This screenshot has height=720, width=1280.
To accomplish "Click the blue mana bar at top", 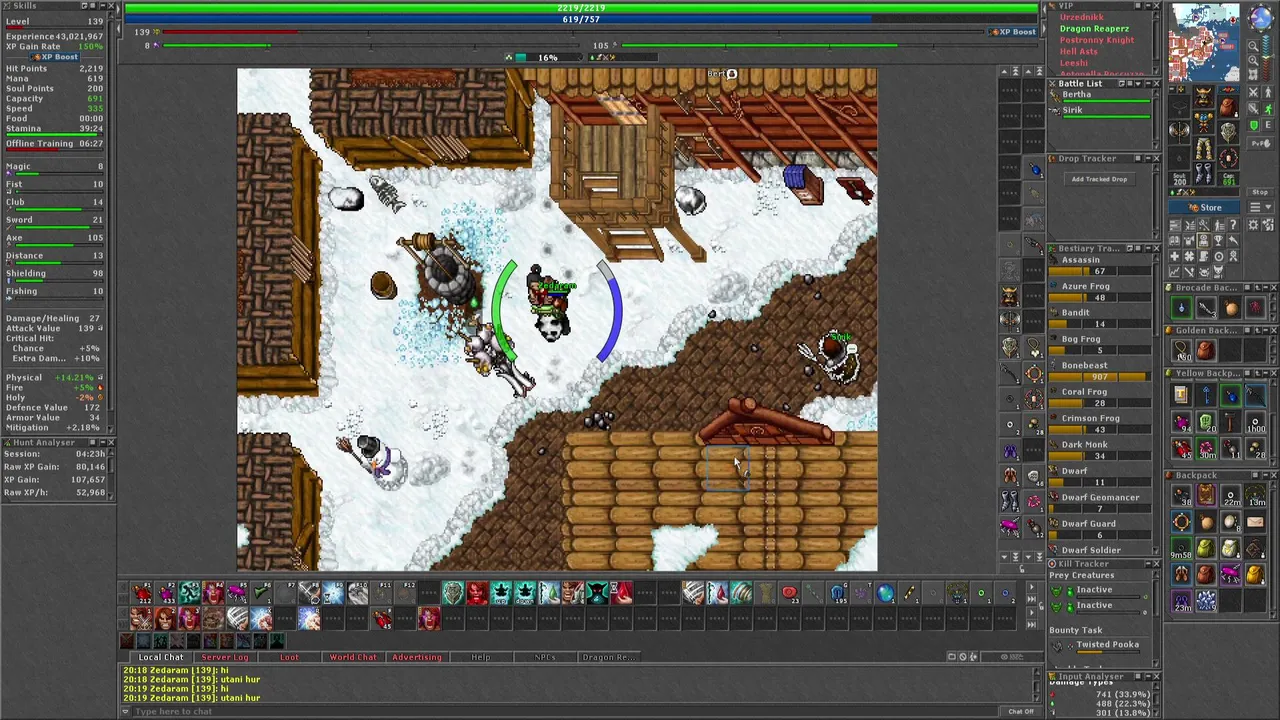I will click(x=581, y=19).
